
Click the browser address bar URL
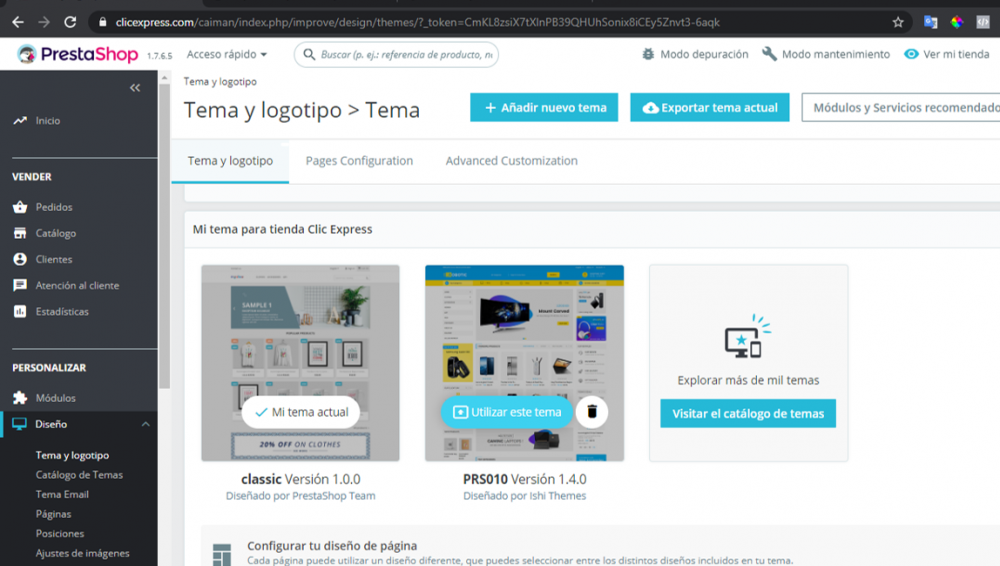(418, 22)
